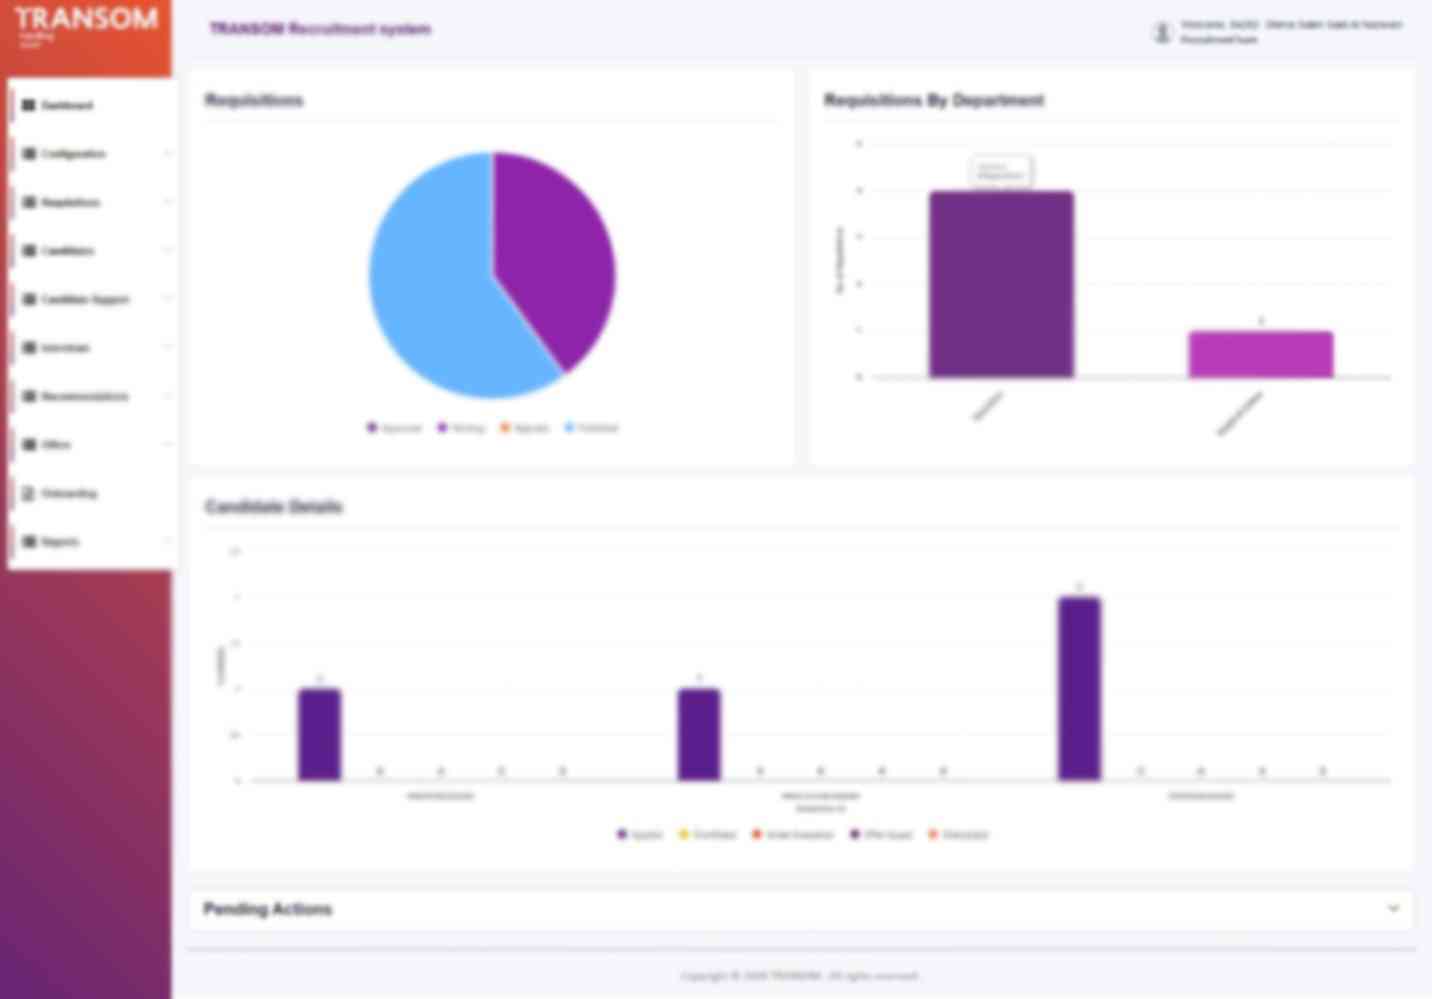Expand the Pending Actions panel chevron
Image resolution: width=1432 pixels, height=999 pixels.
[1394, 908]
